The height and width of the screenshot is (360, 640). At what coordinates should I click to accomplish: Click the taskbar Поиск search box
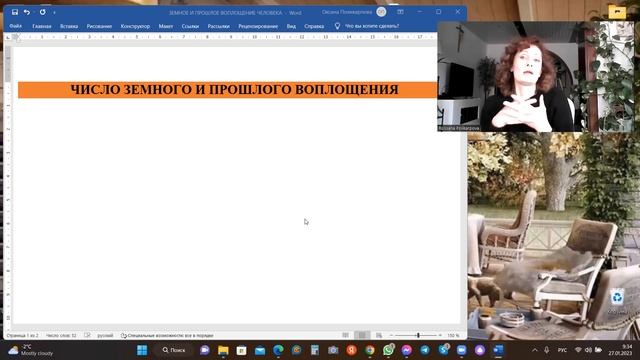tap(174, 350)
